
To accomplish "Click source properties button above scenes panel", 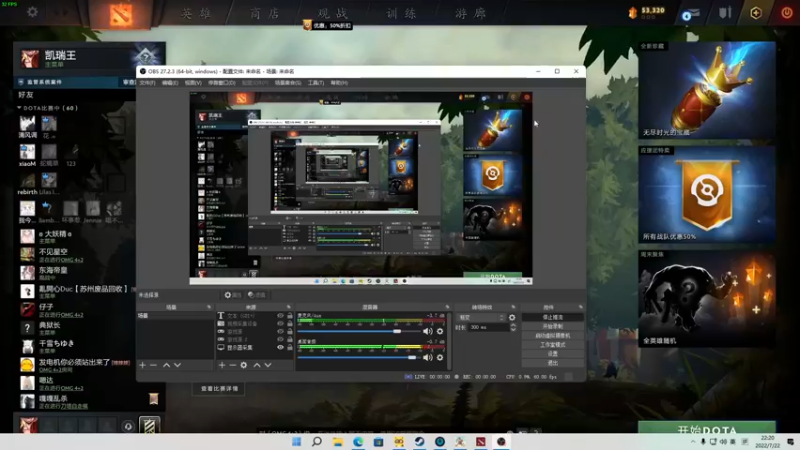I will click(233, 295).
